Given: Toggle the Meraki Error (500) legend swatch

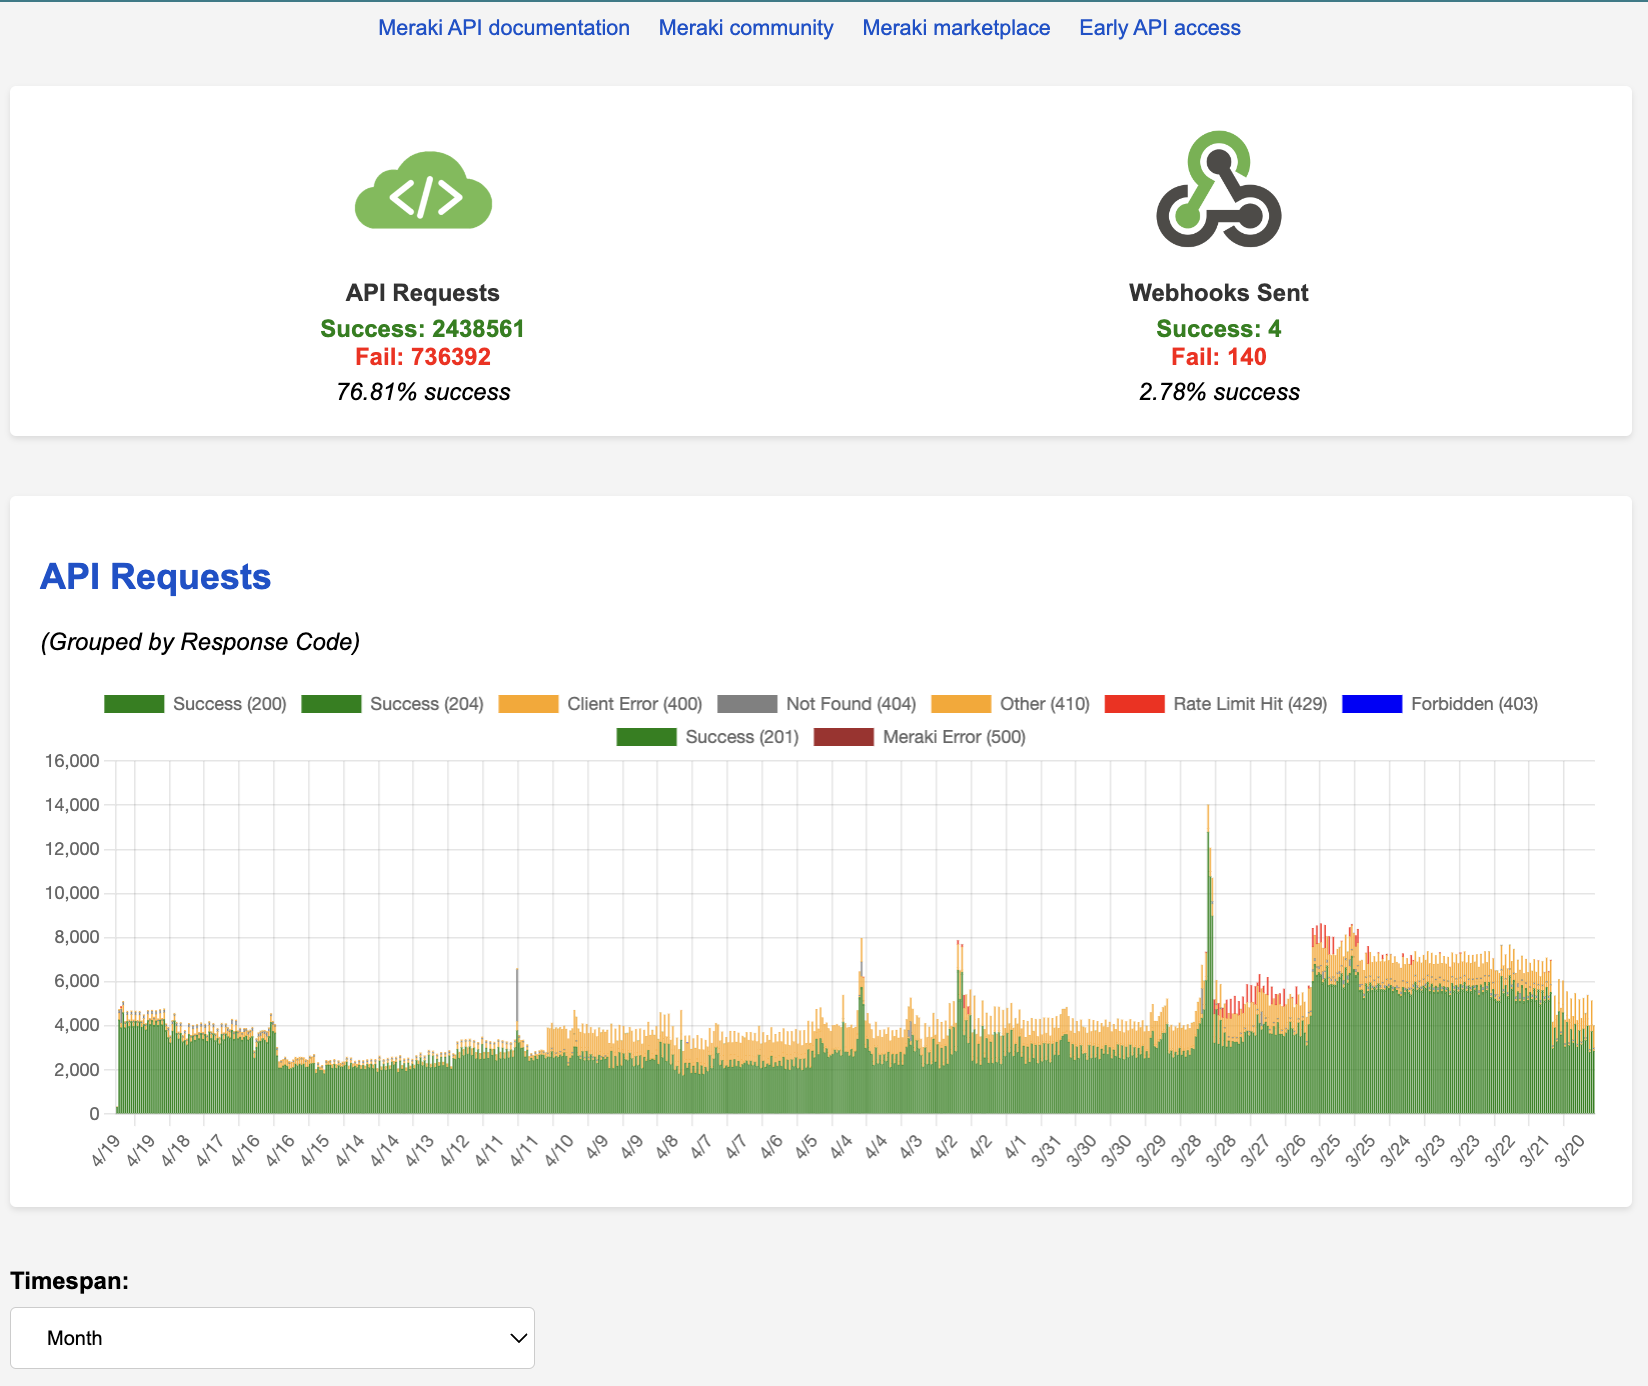Looking at the screenshot, I should pos(843,737).
